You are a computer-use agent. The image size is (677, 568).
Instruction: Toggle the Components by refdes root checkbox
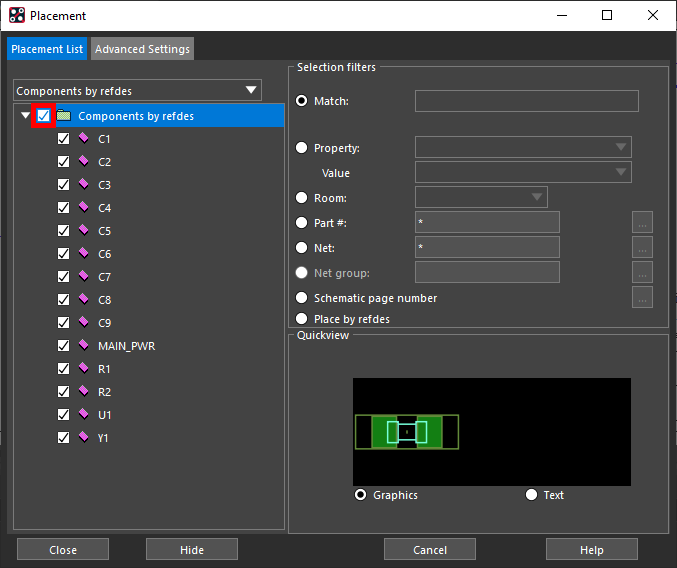point(43,116)
